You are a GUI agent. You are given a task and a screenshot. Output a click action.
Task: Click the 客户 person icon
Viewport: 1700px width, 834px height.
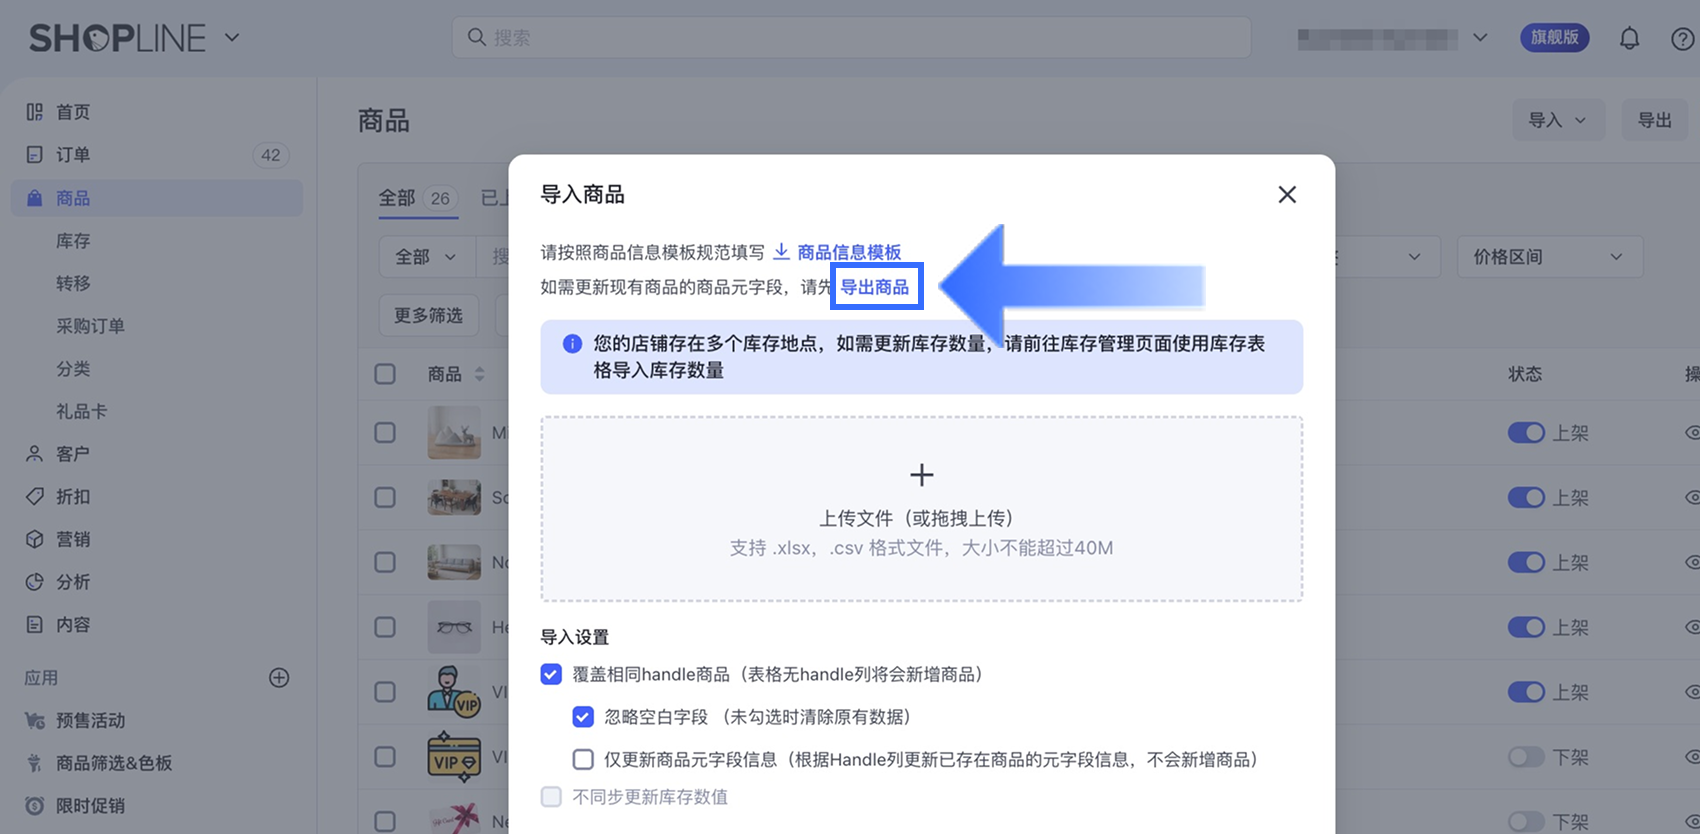(35, 454)
